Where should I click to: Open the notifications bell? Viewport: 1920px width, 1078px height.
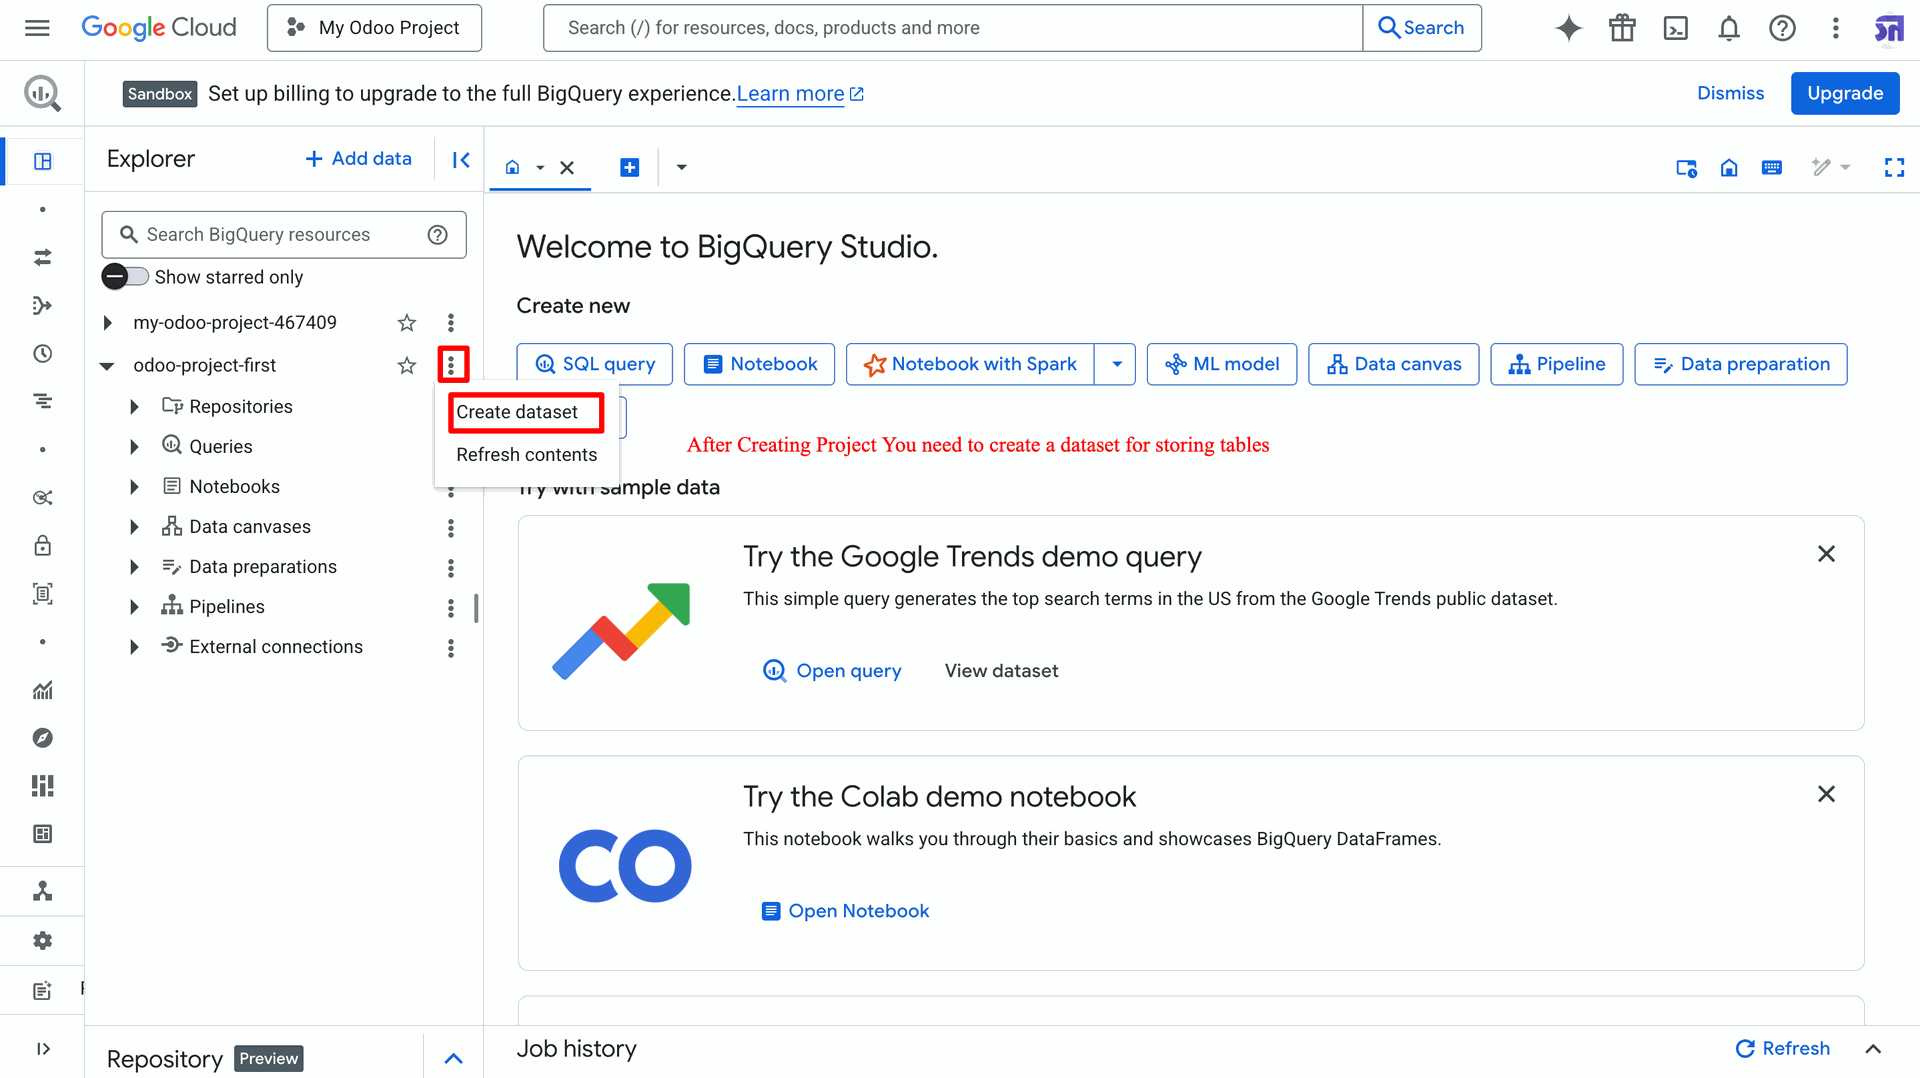[x=1728, y=28]
